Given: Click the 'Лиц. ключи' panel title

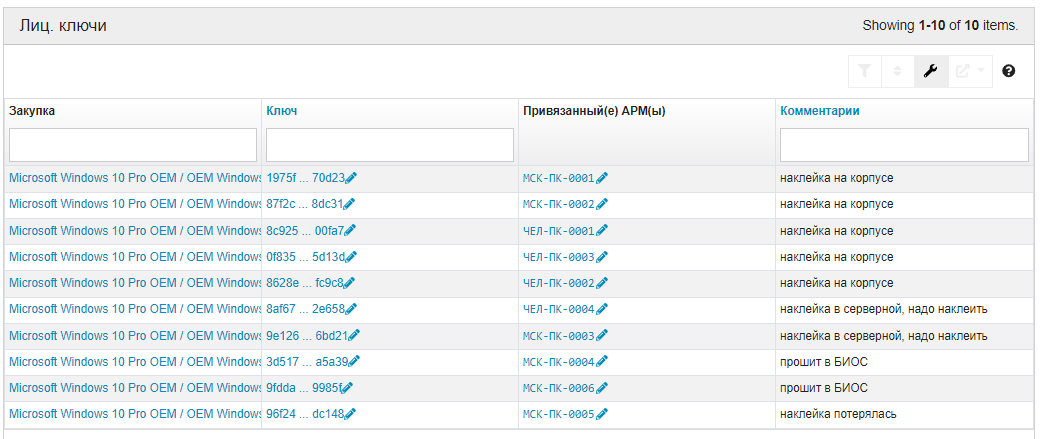Looking at the screenshot, I should point(63,26).
